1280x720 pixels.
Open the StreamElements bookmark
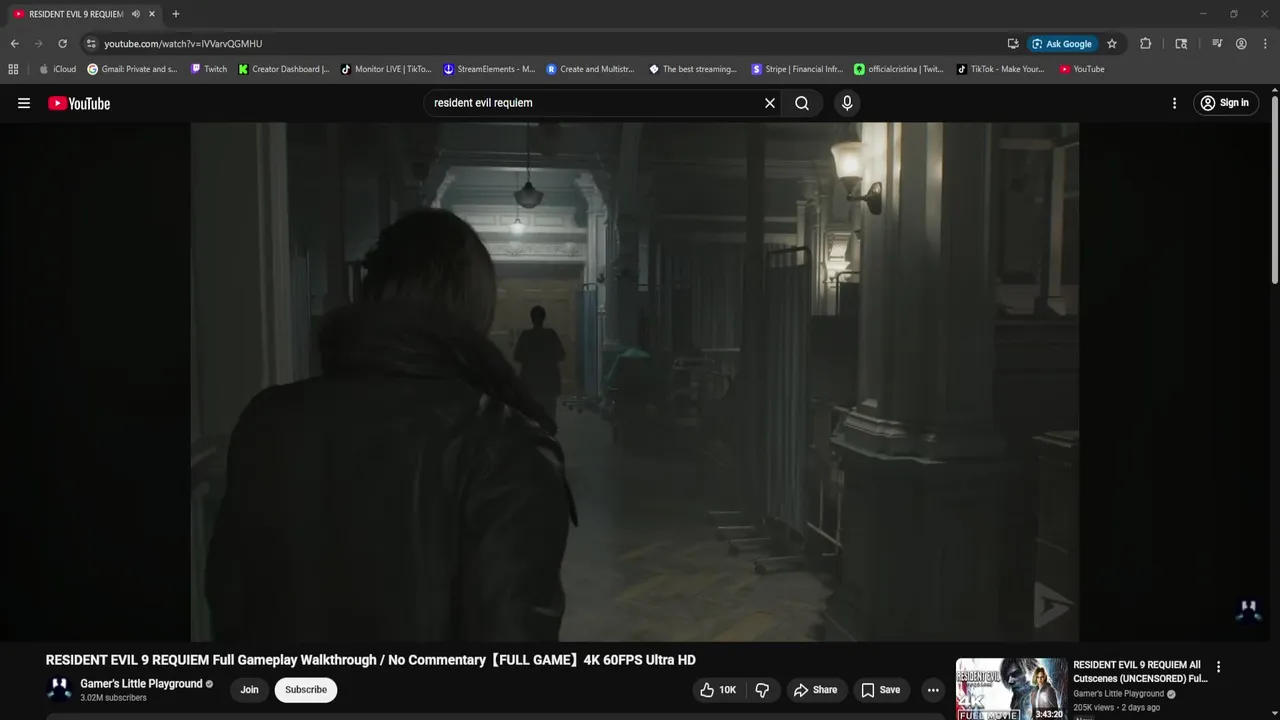click(x=489, y=69)
